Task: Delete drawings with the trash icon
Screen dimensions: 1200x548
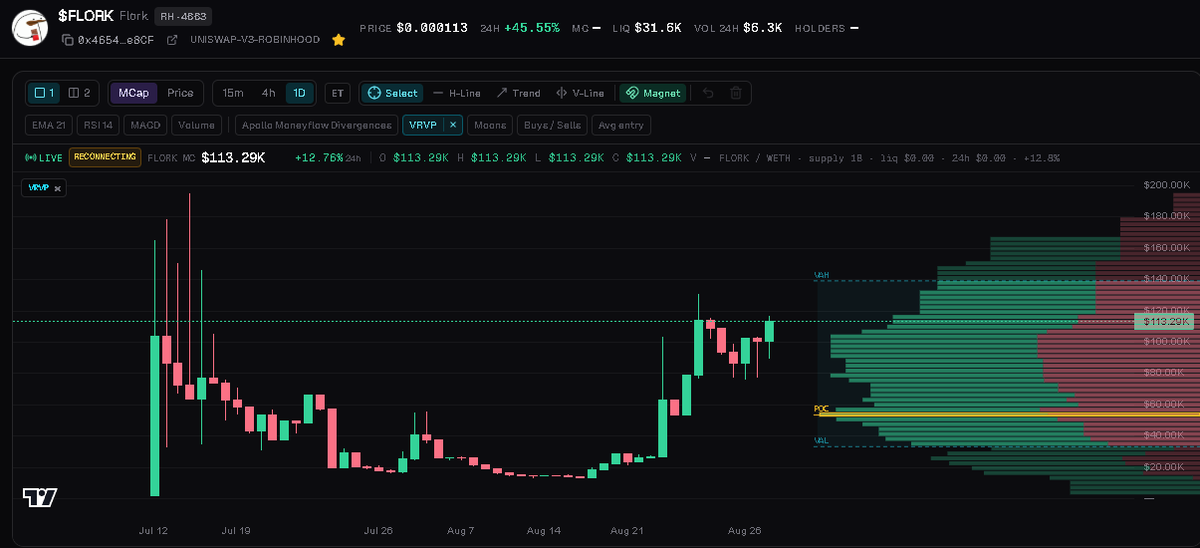Action: (x=736, y=93)
